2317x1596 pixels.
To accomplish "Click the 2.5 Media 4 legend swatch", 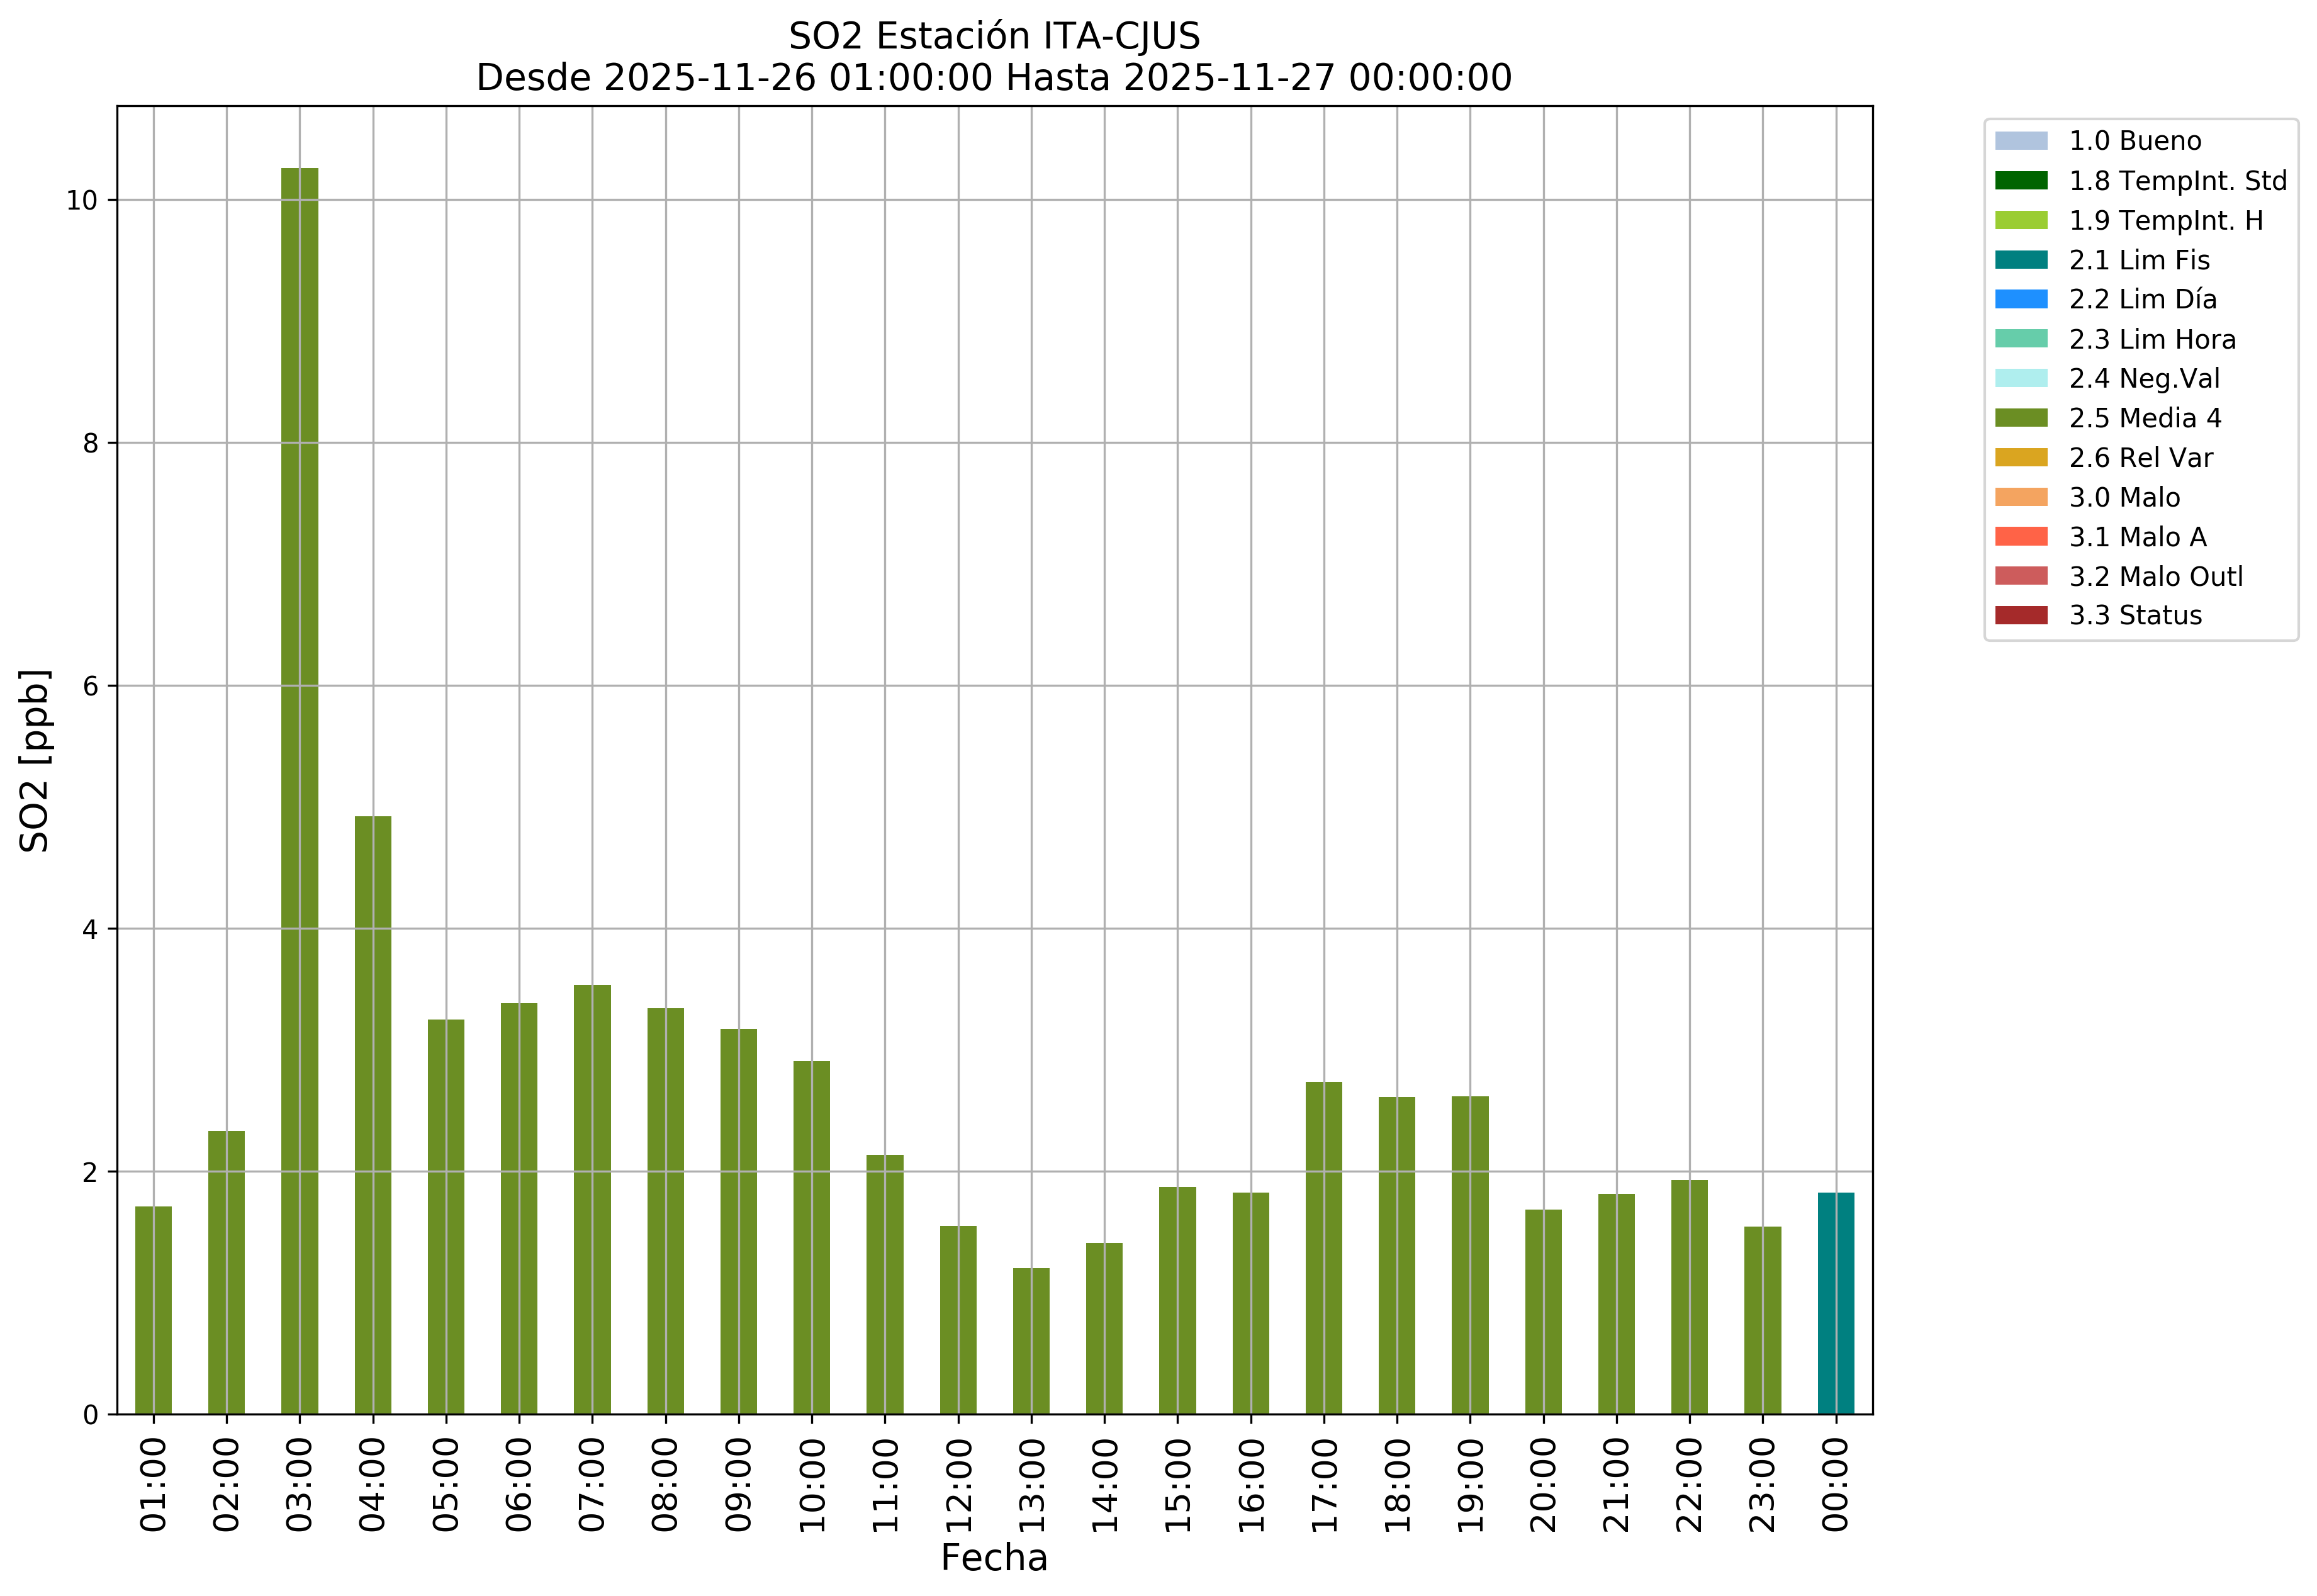I will pos(2020,418).
